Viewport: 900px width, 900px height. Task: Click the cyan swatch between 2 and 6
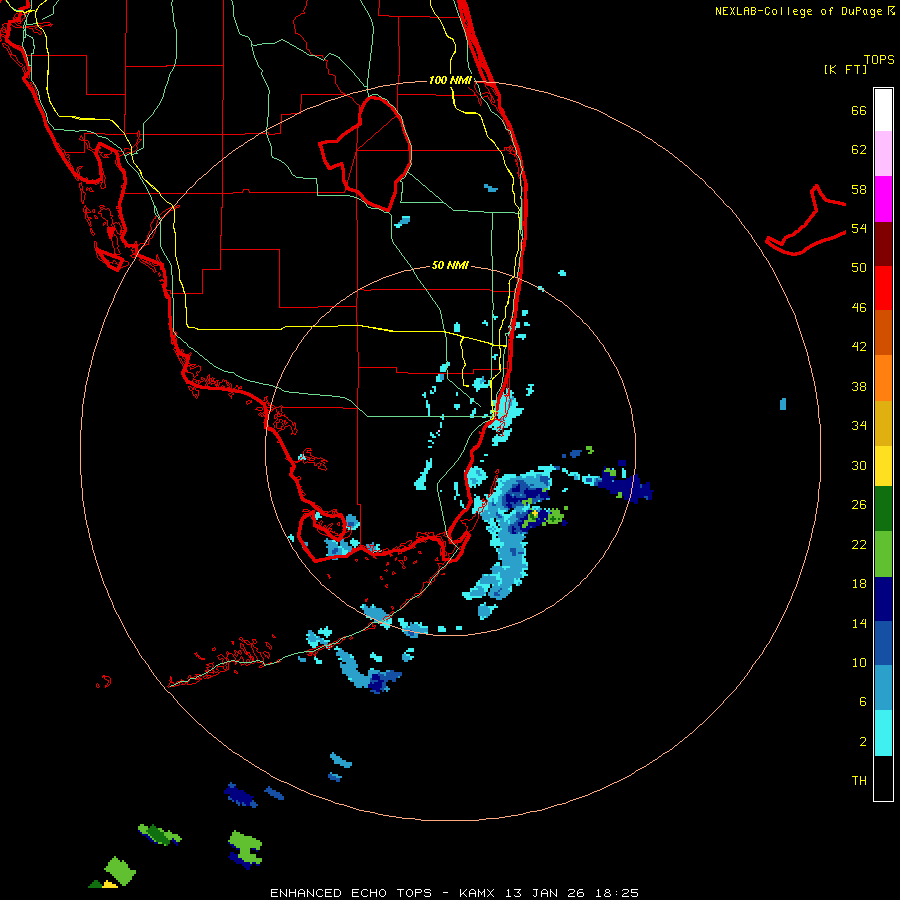(883, 733)
